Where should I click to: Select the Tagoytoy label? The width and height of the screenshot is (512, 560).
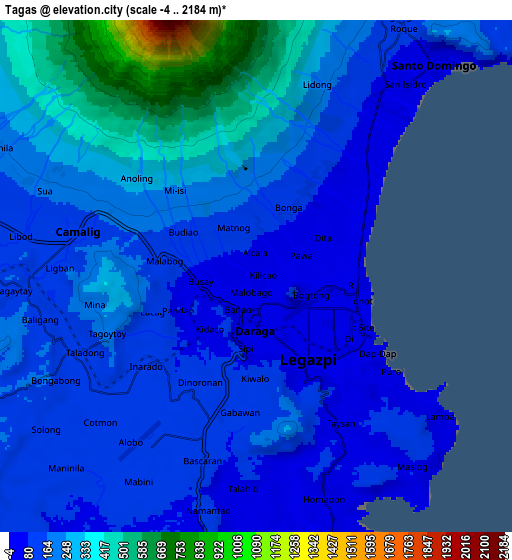[107, 334]
